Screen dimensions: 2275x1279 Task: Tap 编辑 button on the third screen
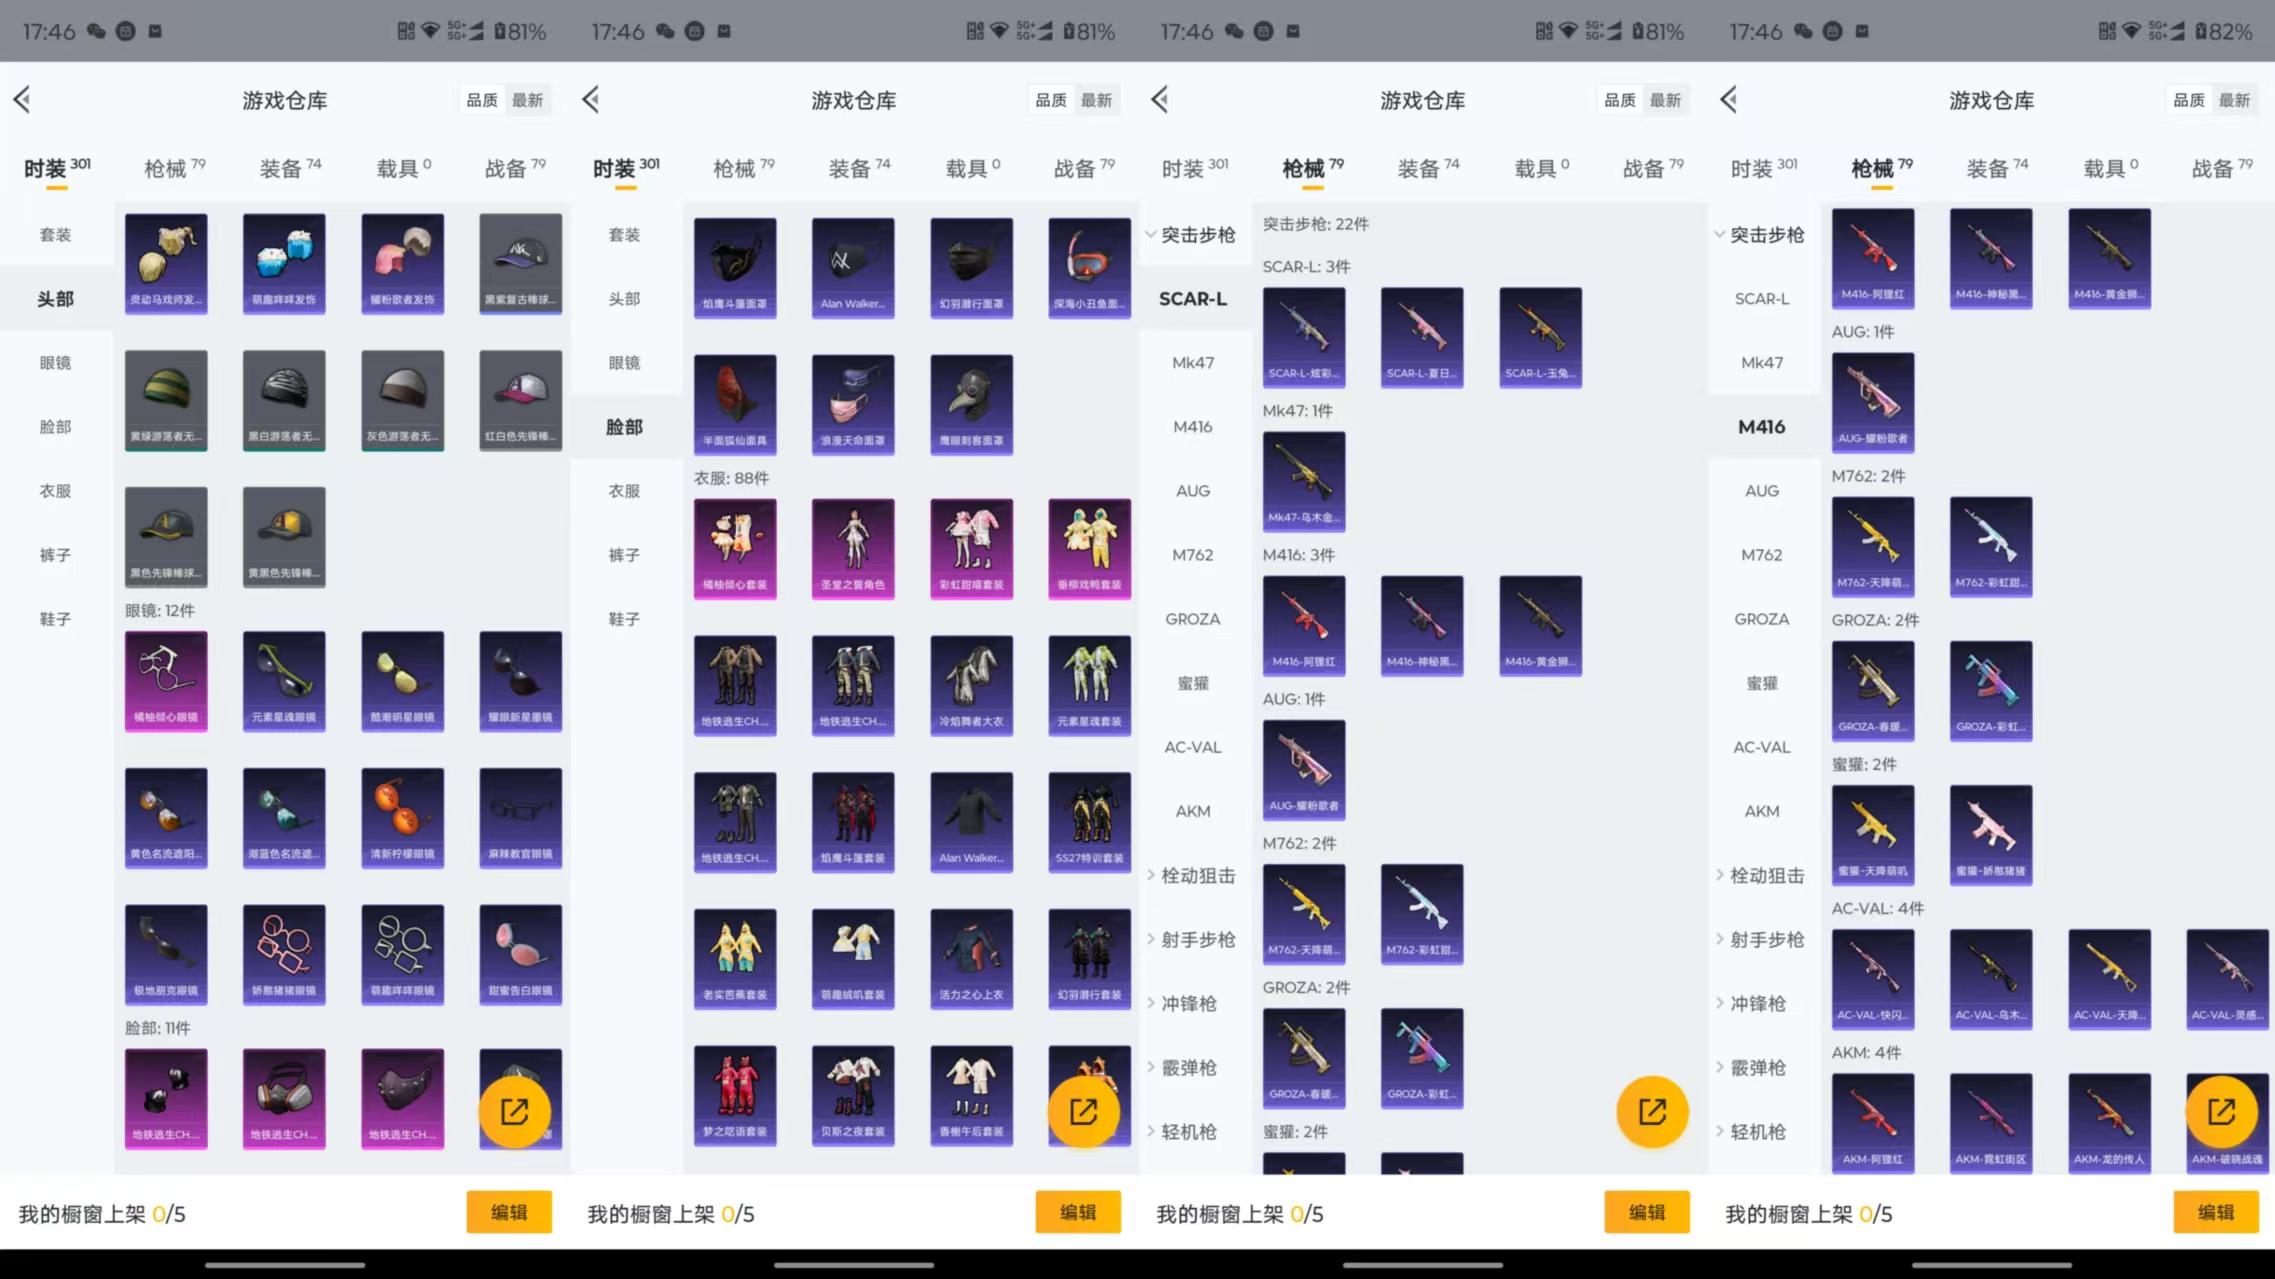click(1647, 1212)
